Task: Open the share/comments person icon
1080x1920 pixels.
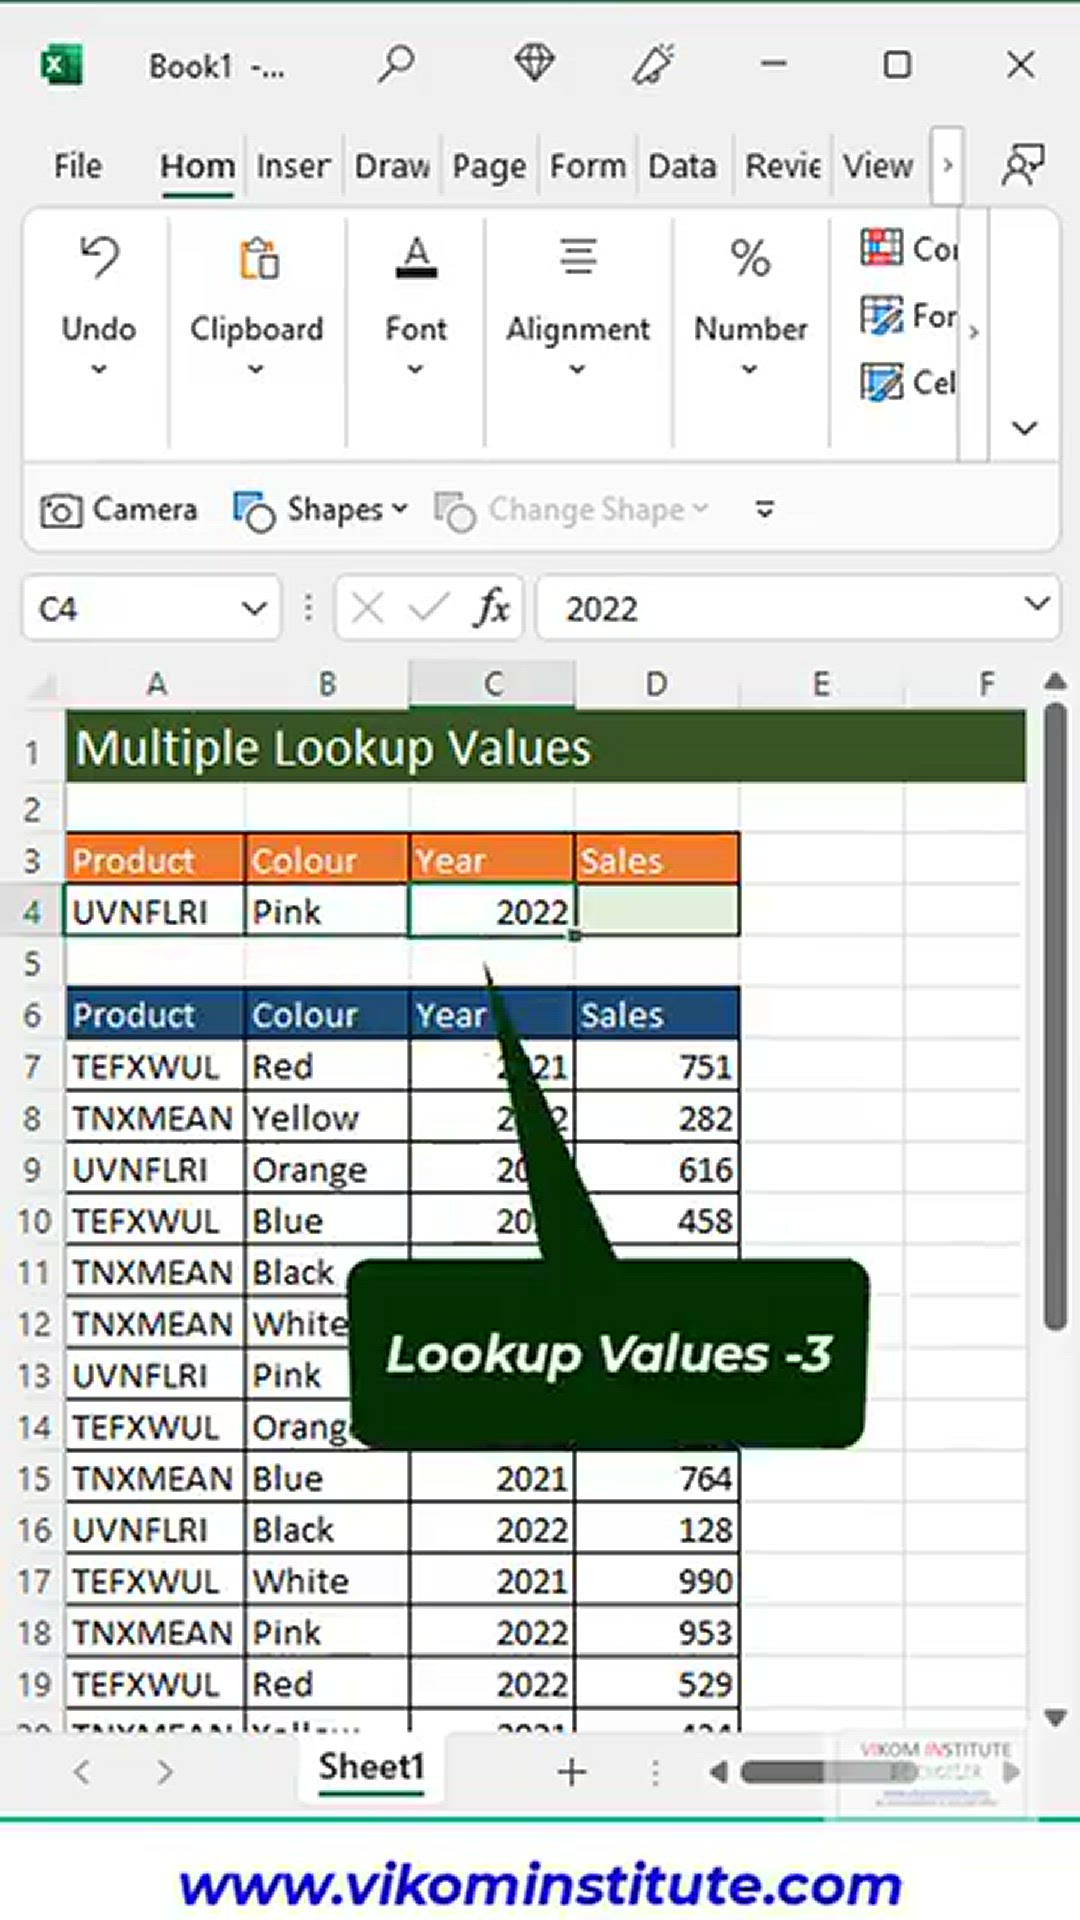Action: pyautogui.click(x=1023, y=165)
